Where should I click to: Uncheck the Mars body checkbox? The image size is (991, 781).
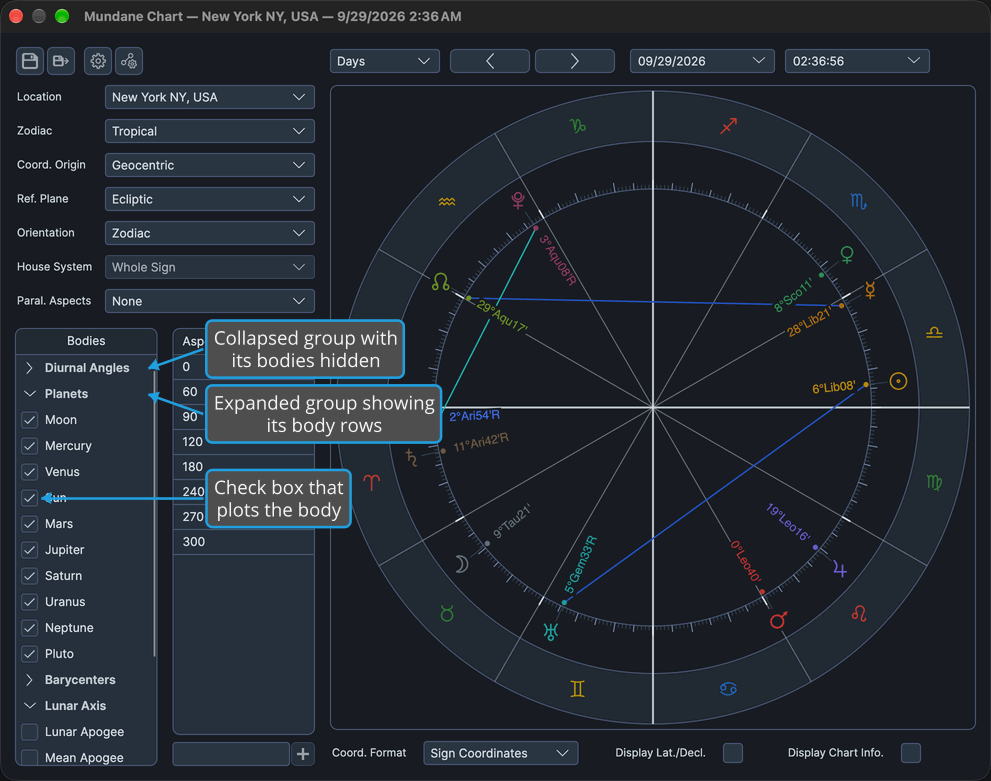pos(30,524)
